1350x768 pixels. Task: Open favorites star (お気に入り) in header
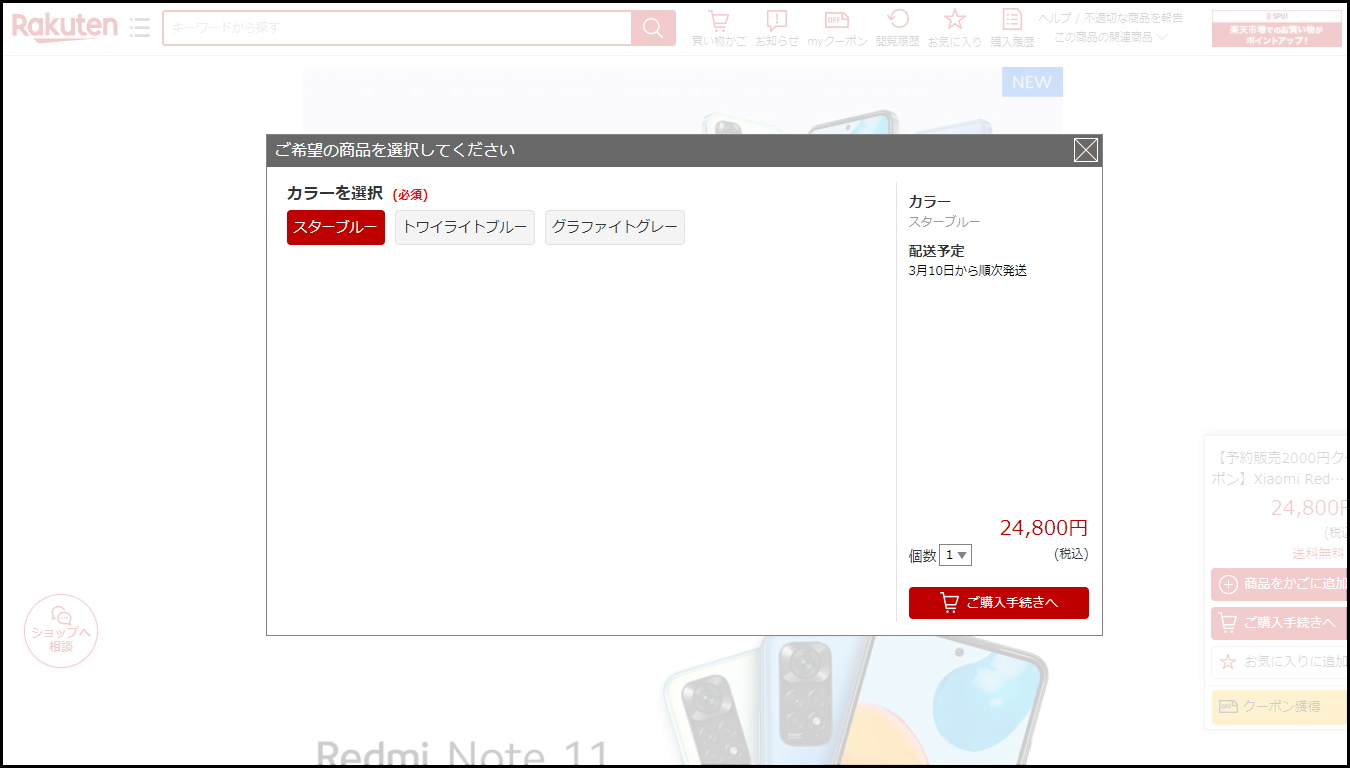(x=955, y=28)
